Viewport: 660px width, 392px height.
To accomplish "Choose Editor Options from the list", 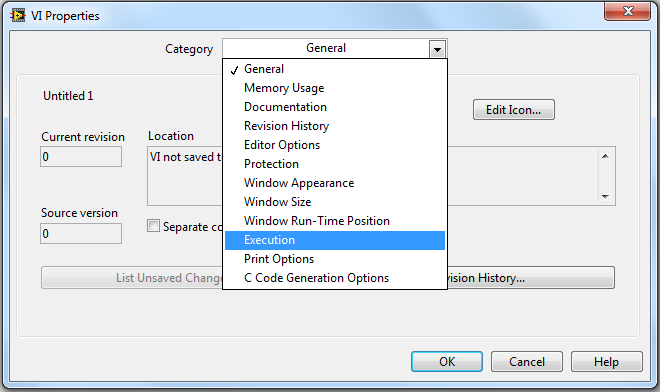I will [335, 145].
